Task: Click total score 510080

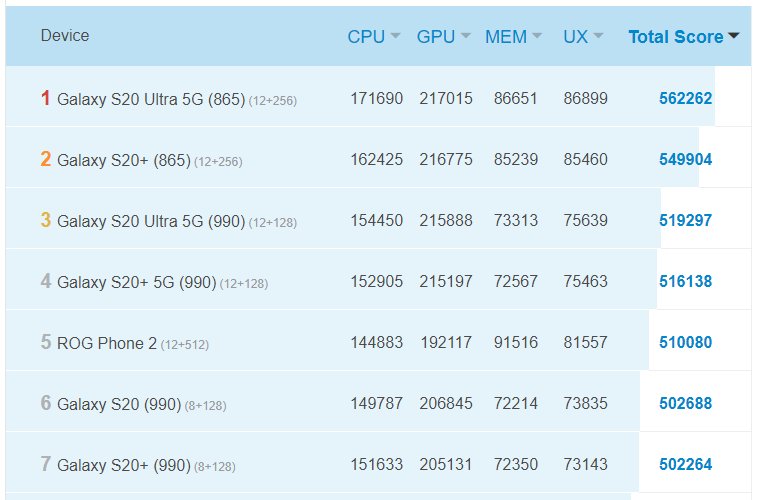Action: (686, 342)
